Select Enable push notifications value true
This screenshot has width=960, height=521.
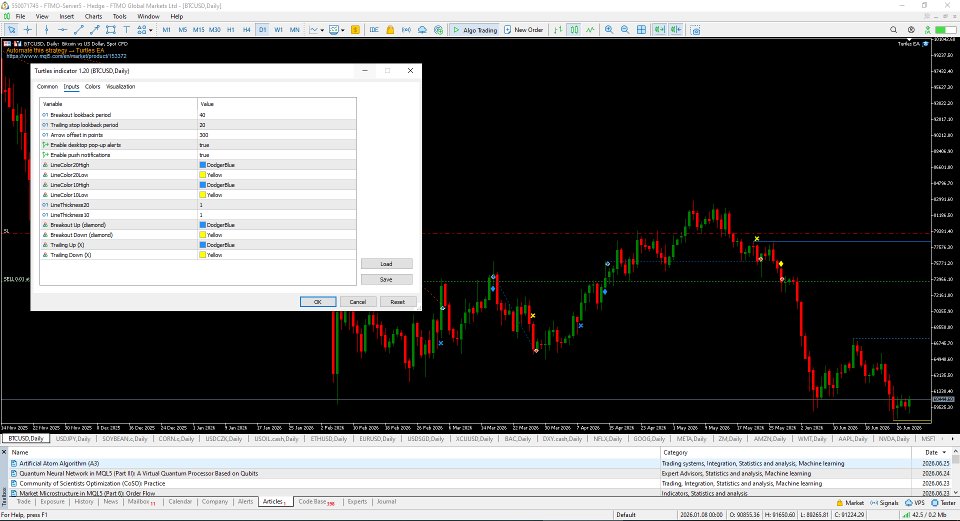277,155
